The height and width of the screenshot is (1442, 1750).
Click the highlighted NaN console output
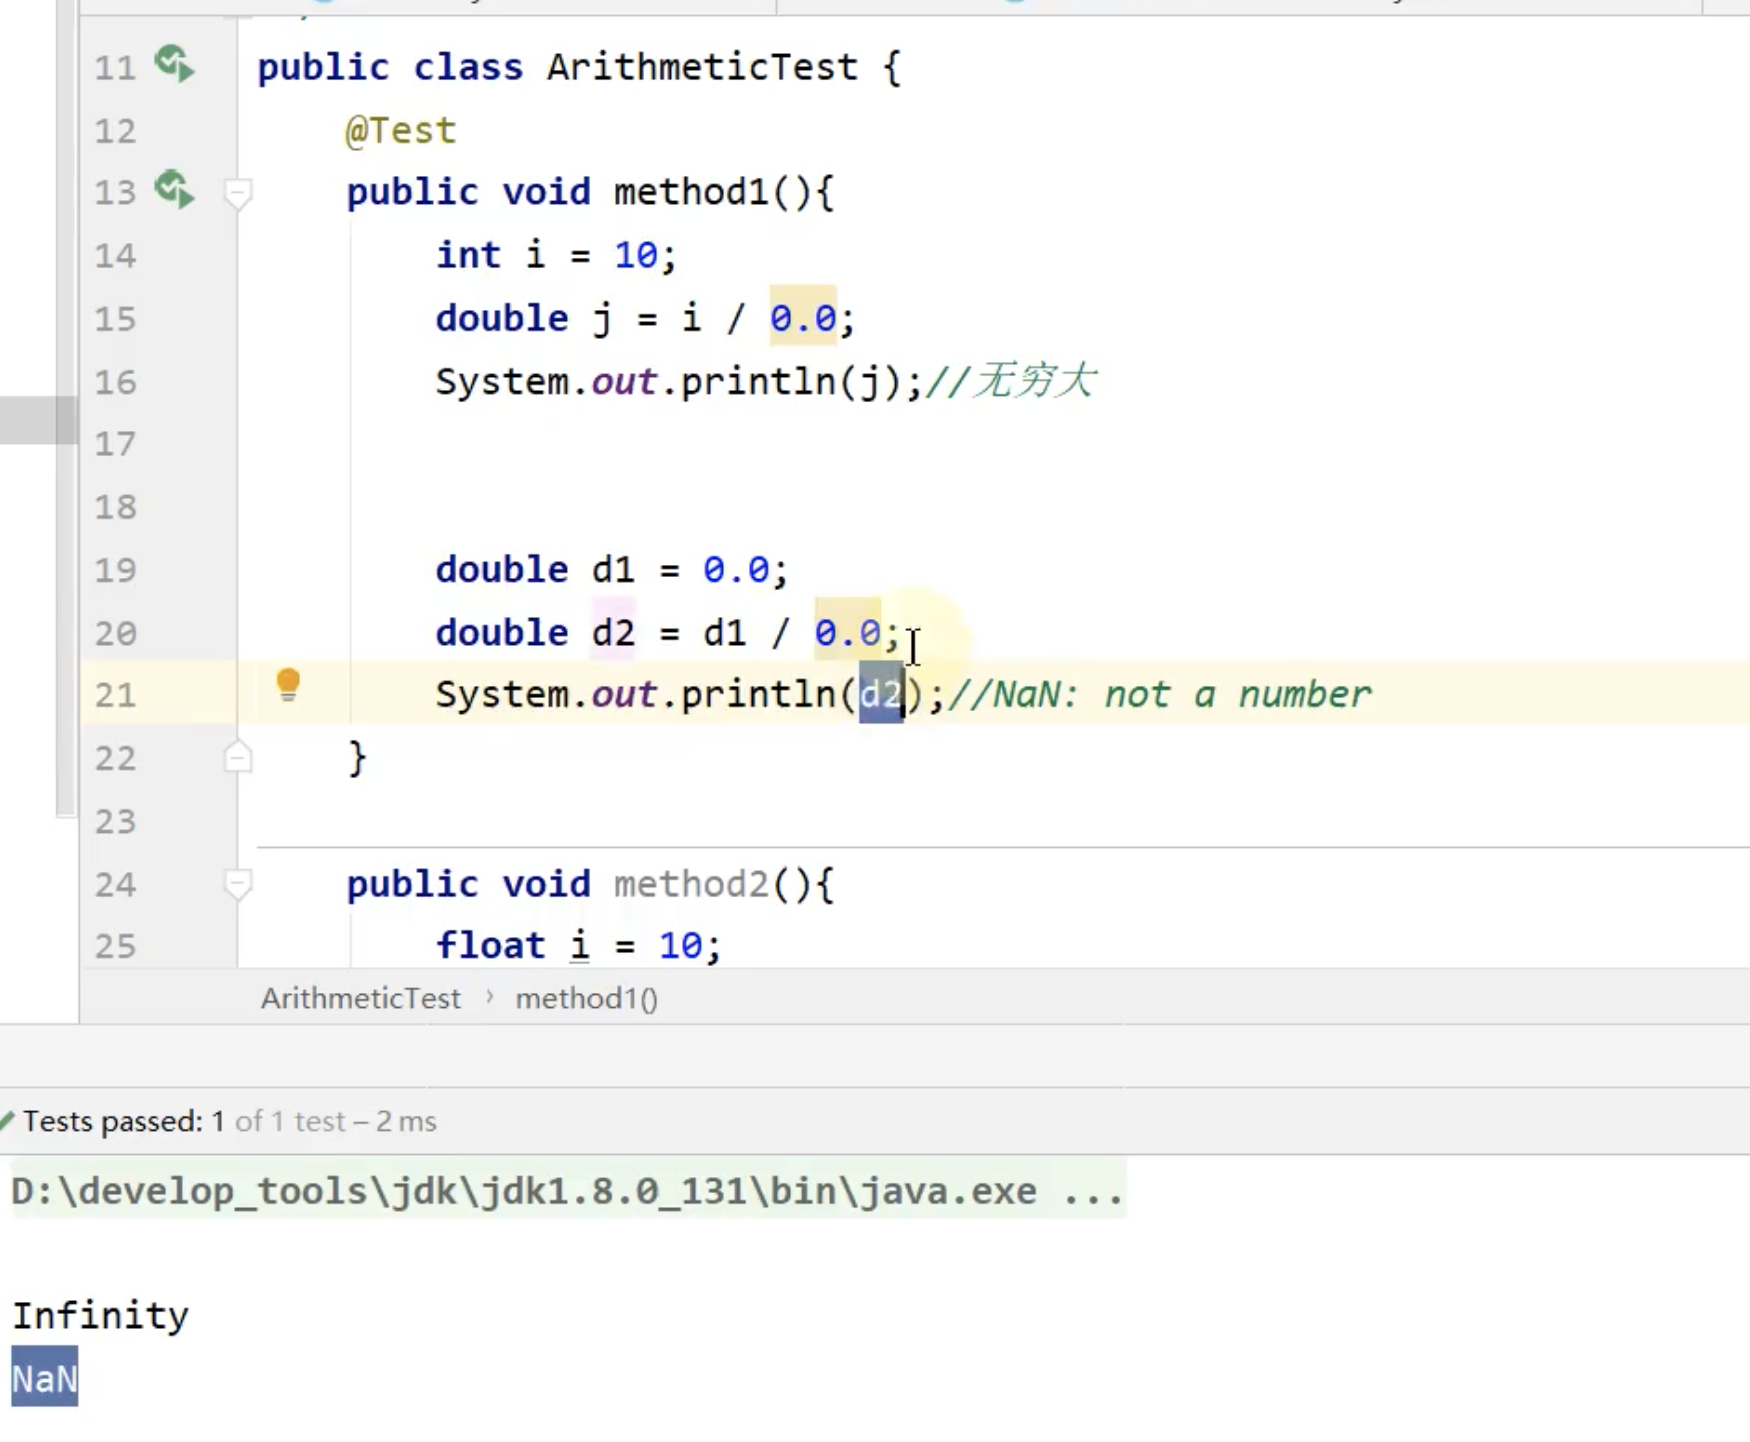click(x=44, y=1378)
